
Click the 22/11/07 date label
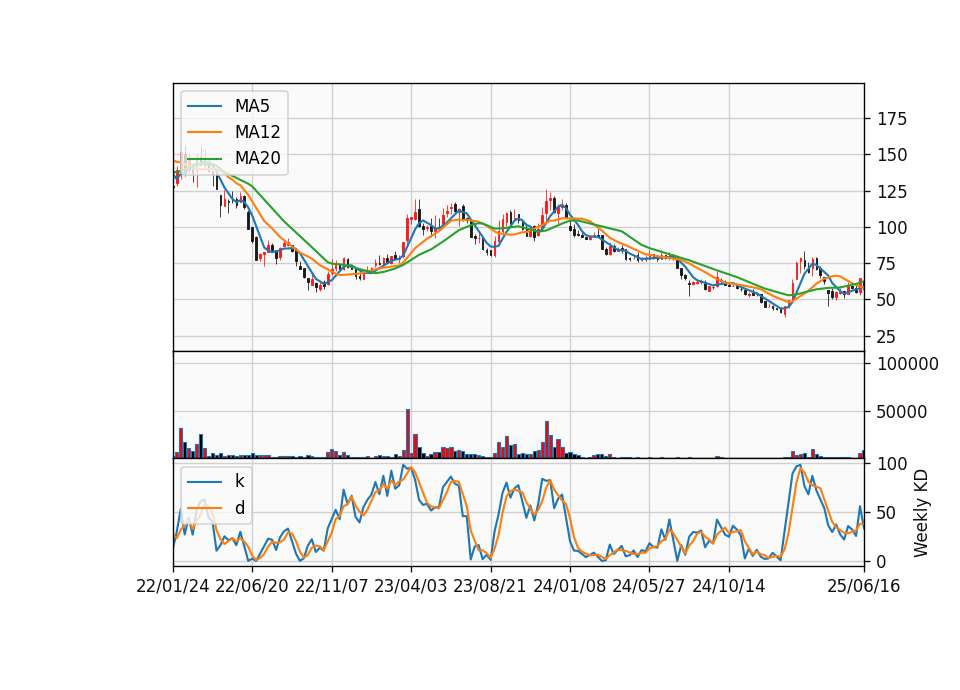click(332, 586)
